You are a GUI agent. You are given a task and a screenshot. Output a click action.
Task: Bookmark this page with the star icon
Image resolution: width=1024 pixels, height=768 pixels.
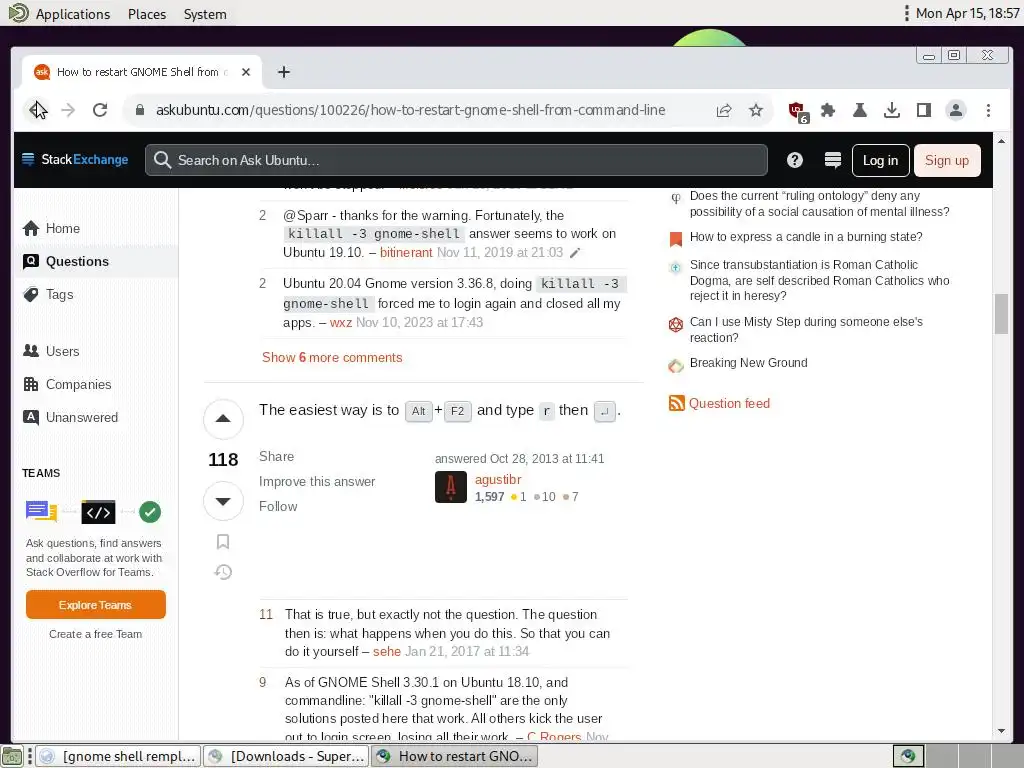[756, 110]
